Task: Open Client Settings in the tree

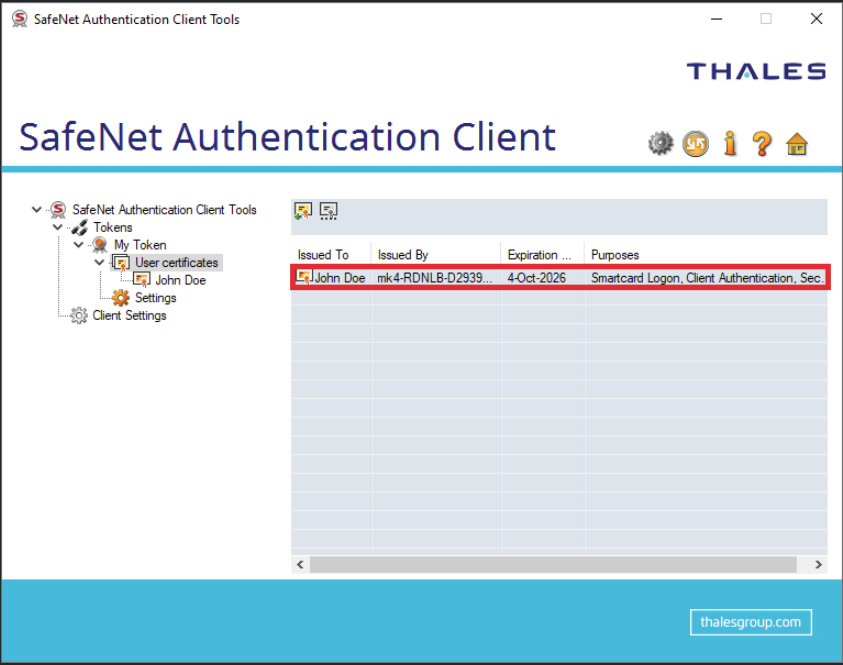Action: click(129, 316)
